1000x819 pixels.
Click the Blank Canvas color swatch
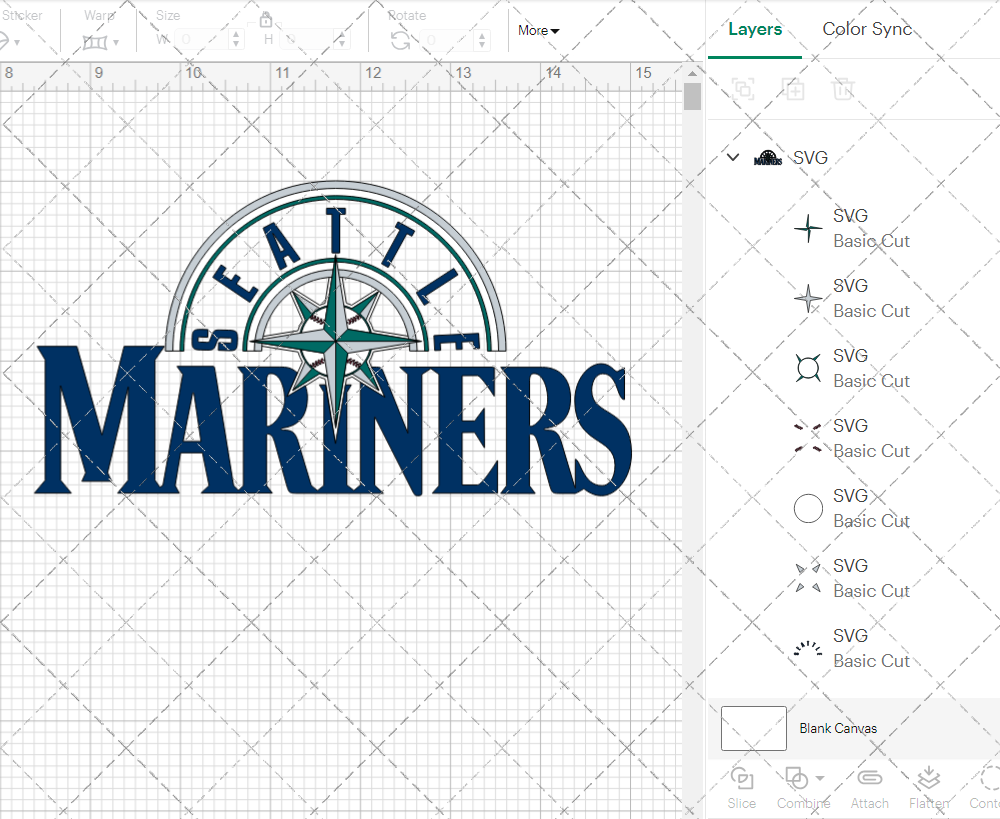(x=753, y=728)
